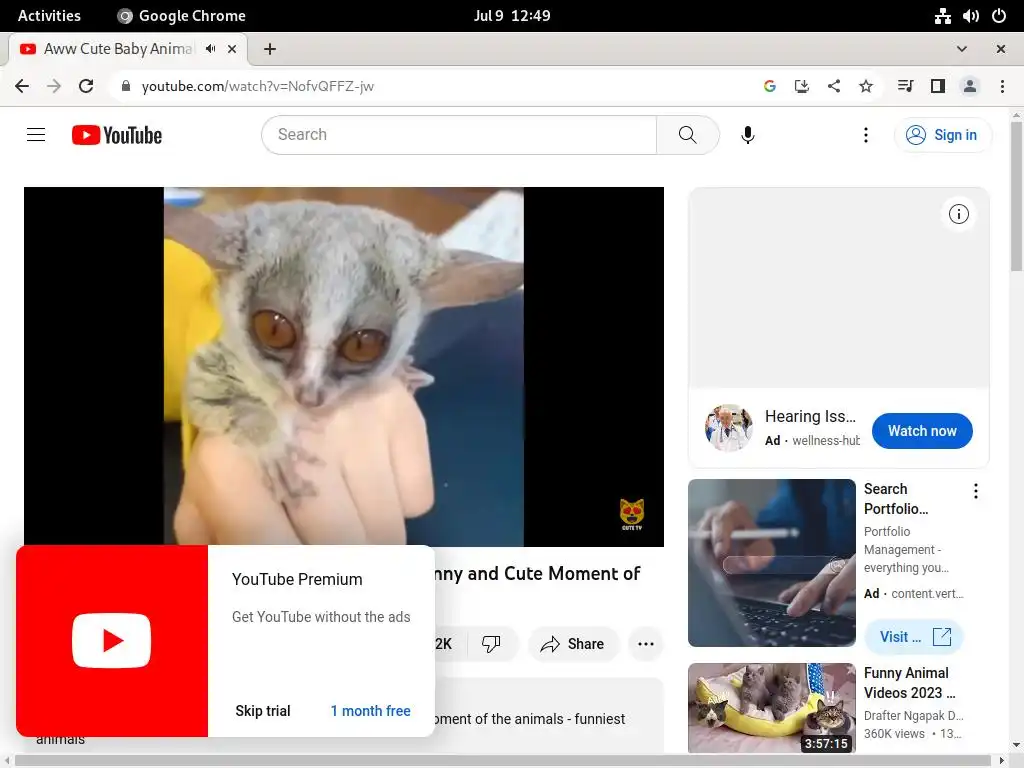Close the Aww Cute Baby Animals tab
The height and width of the screenshot is (768, 1024).
tap(232, 49)
